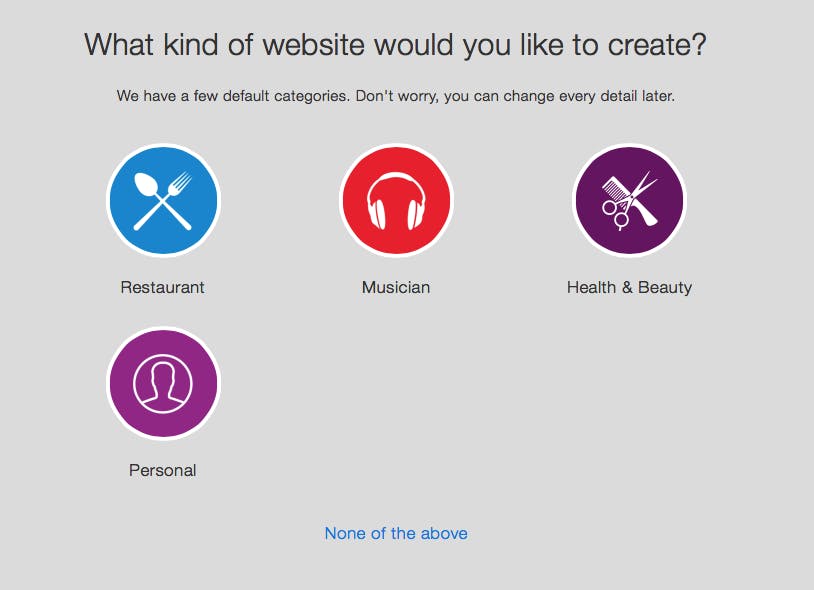Click the right earcup of the headphones
814x590 pixels.
[x=416, y=213]
